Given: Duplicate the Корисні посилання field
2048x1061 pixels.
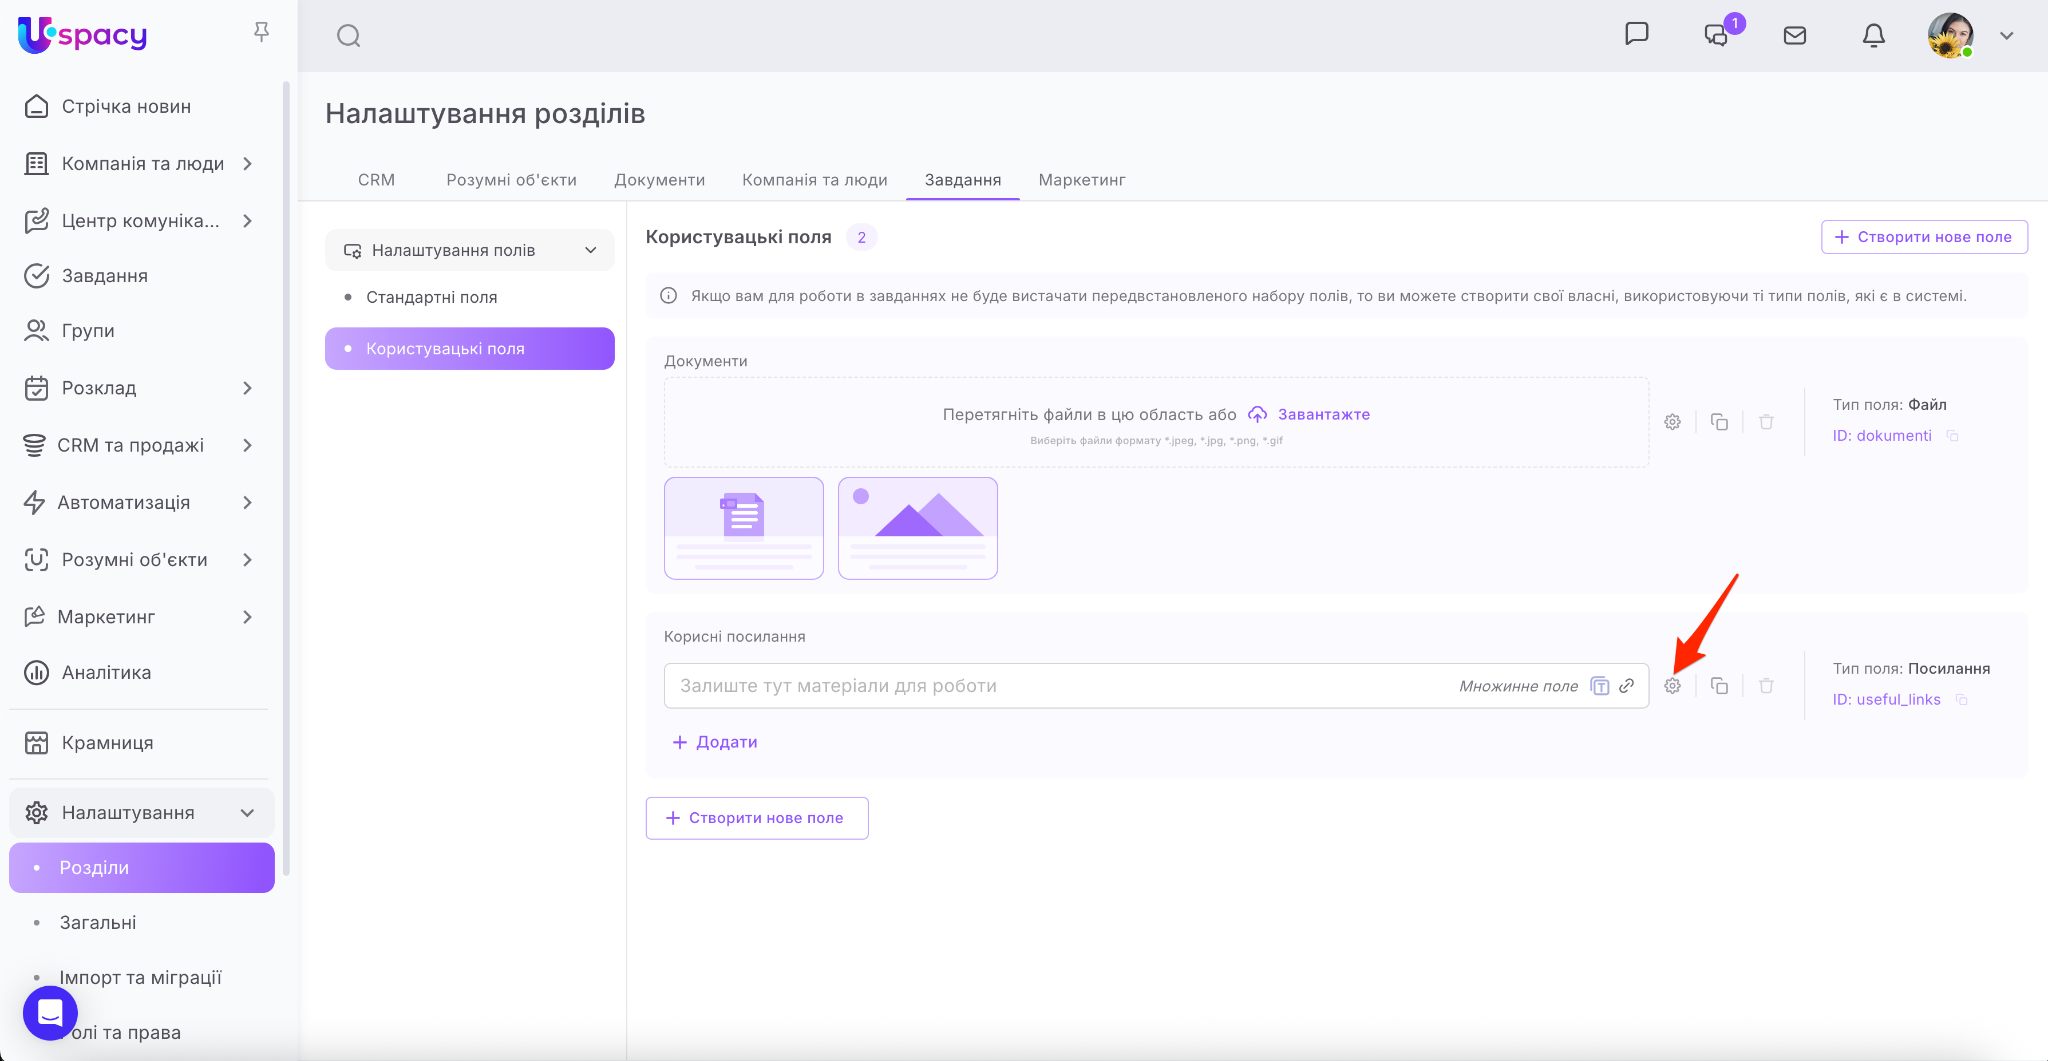Looking at the screenshot, I should (1719, 686).
